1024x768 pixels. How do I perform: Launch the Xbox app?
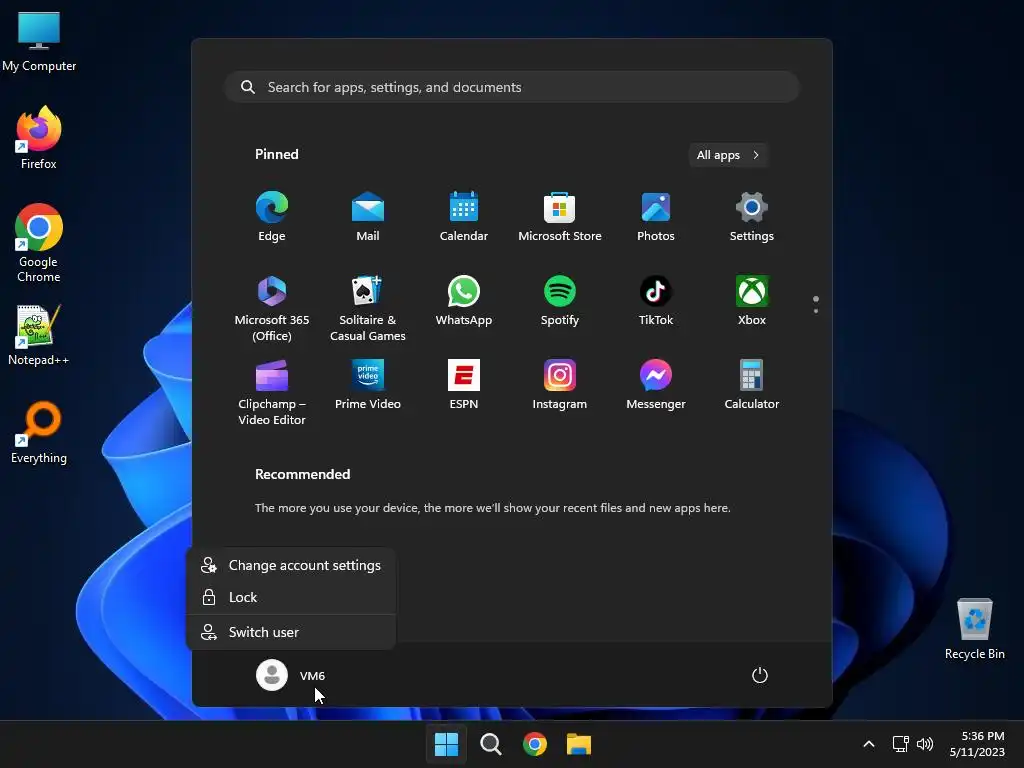(752, 301)
